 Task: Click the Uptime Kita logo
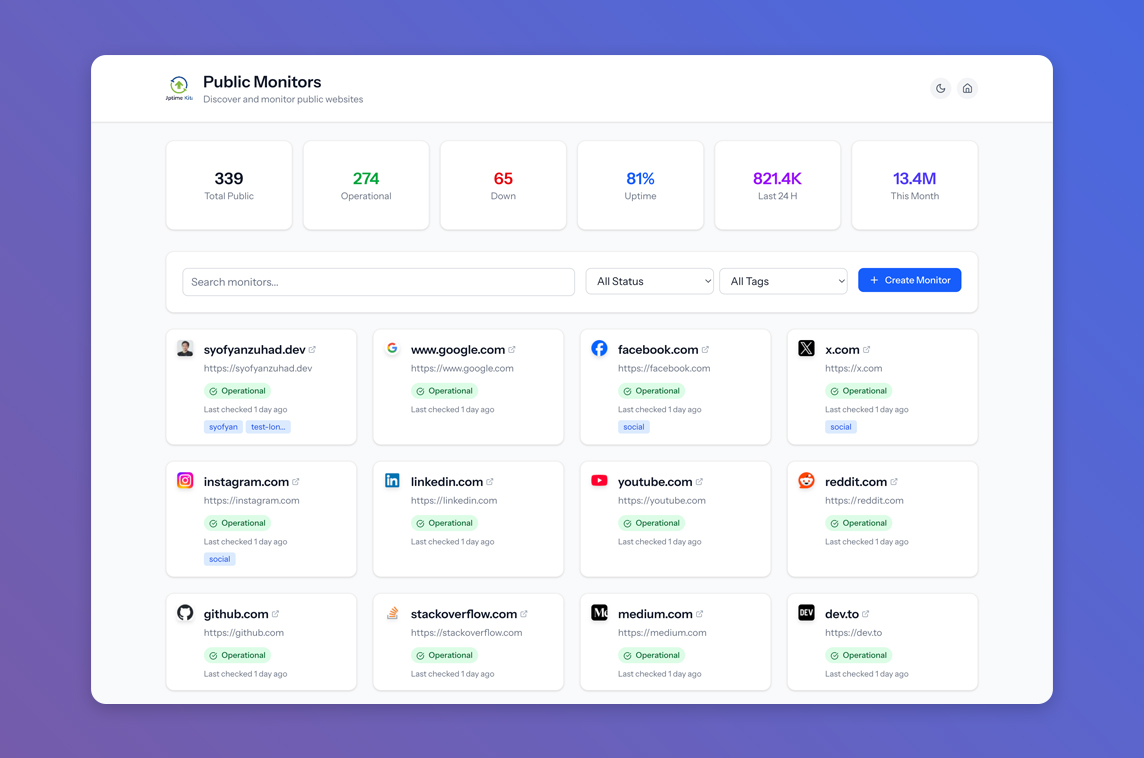point(179,88)
